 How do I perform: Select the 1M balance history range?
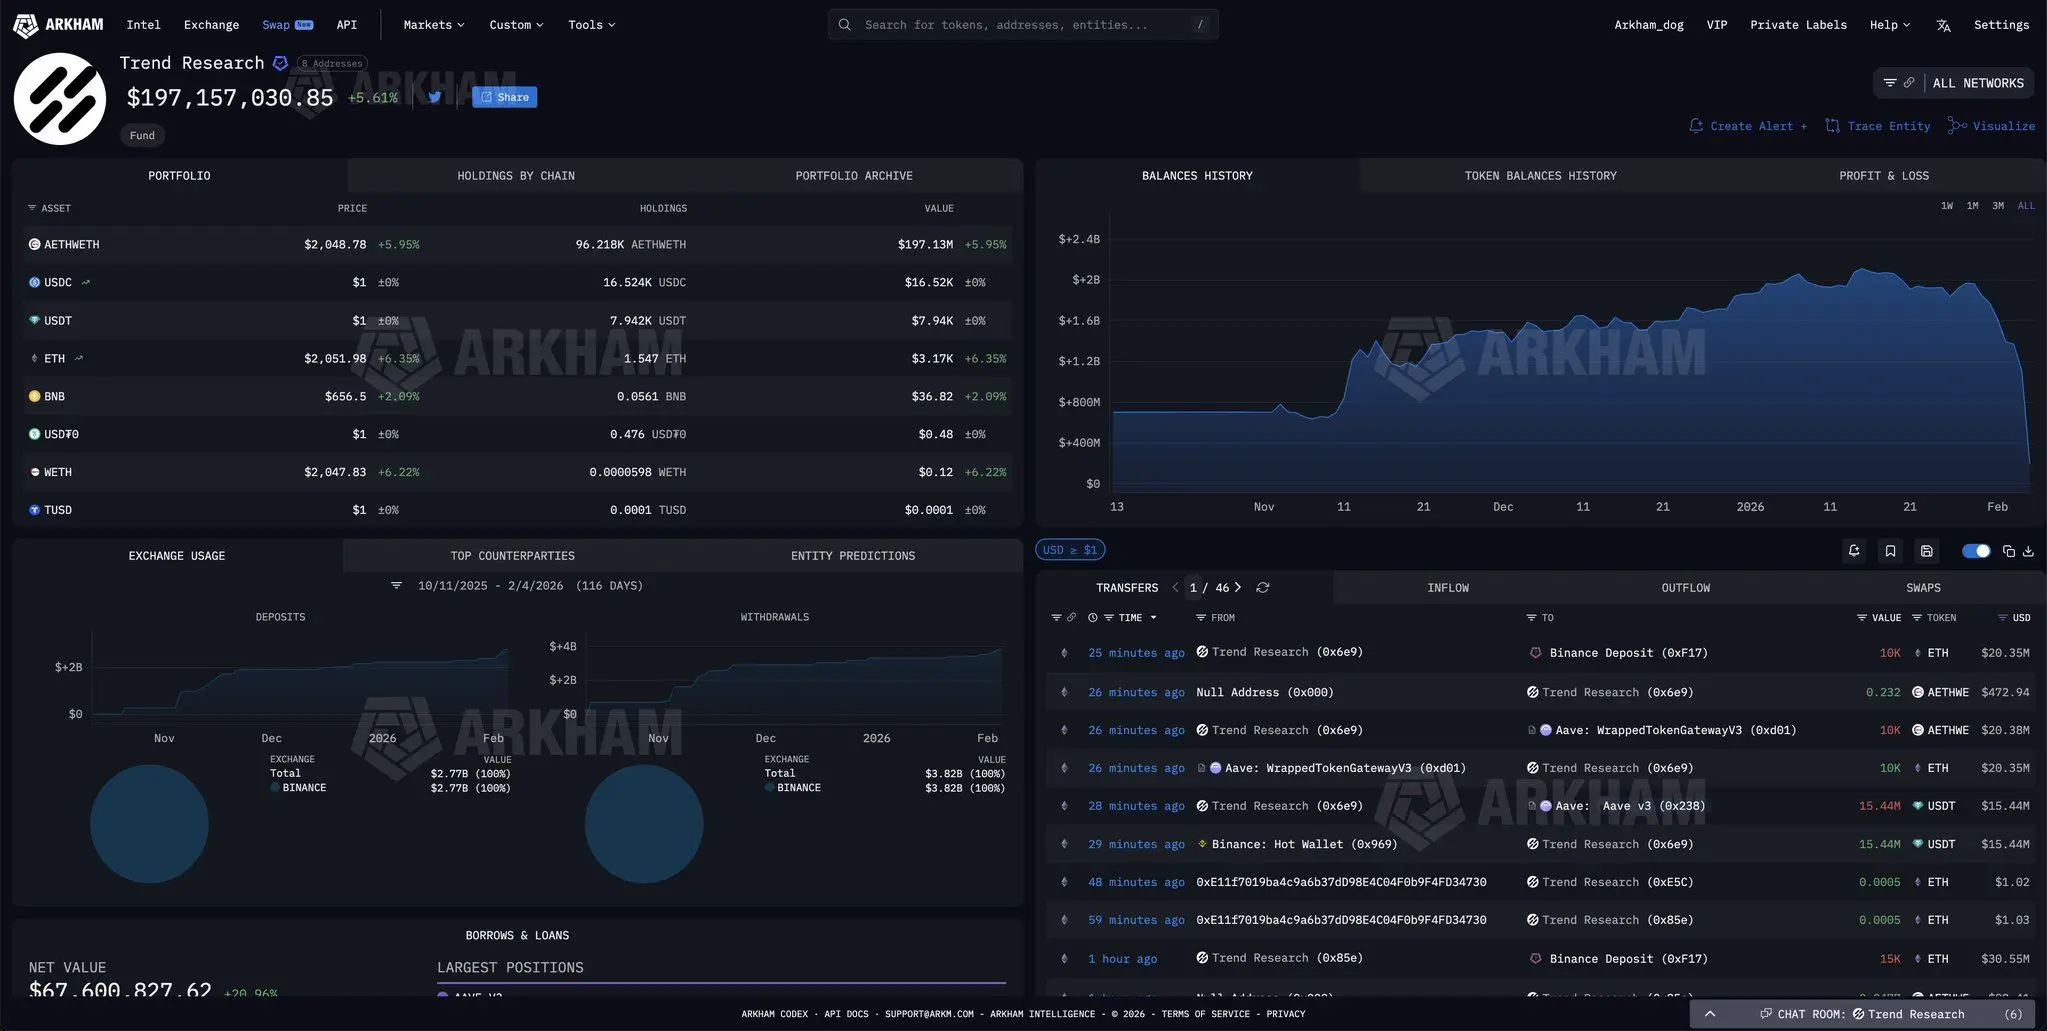pyautogui.click(x=1972, y=206)
